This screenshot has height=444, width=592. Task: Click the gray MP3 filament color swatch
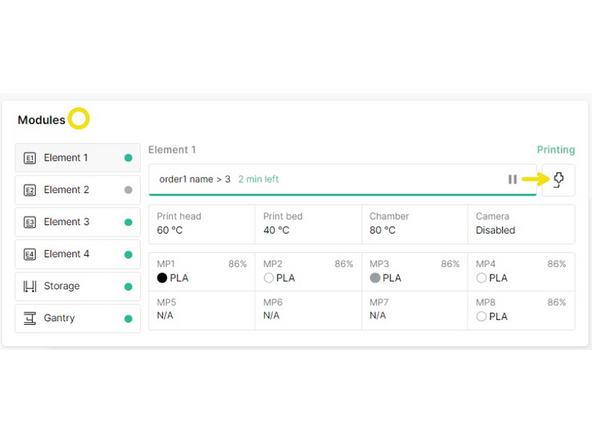(375, 278)
